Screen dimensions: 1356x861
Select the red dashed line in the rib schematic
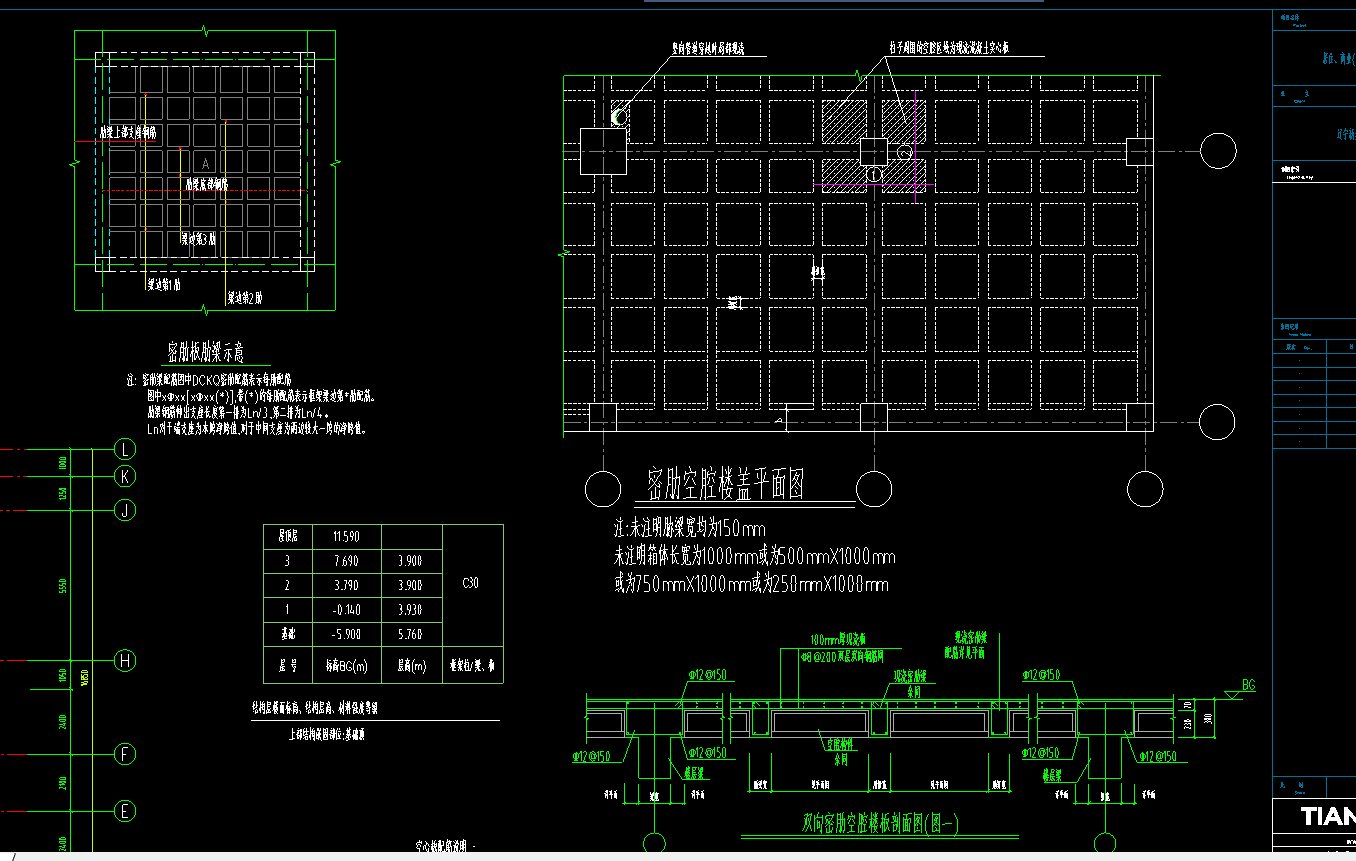(x=207, y=189)
